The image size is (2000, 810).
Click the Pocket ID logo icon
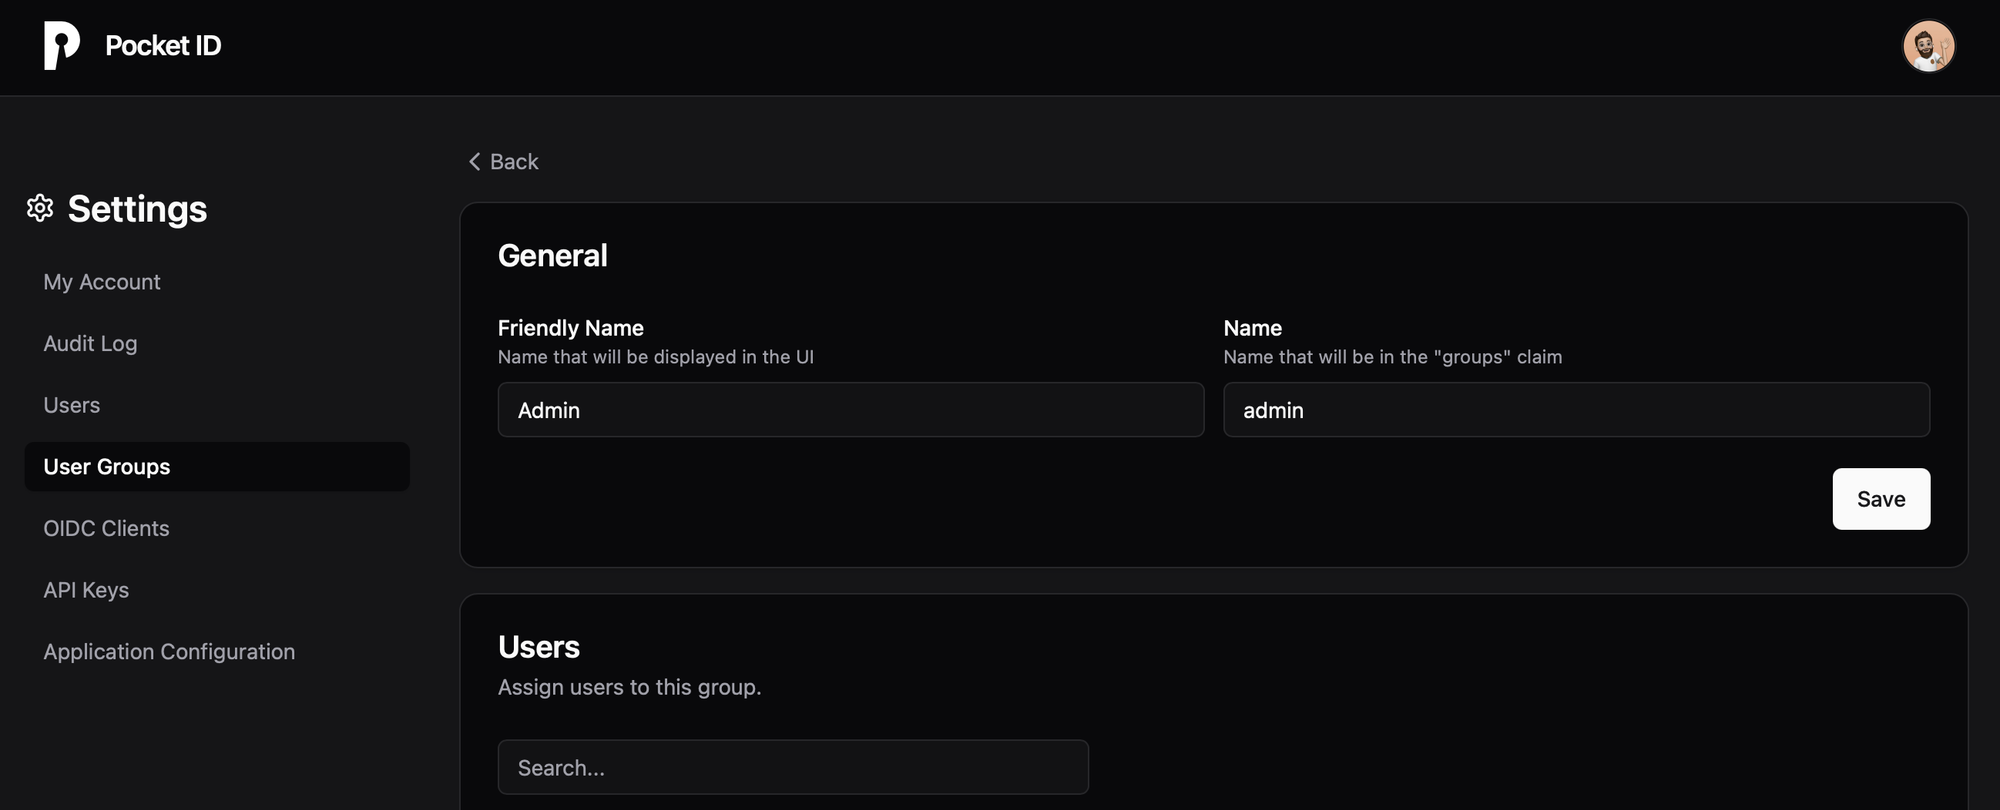[62, 46]
